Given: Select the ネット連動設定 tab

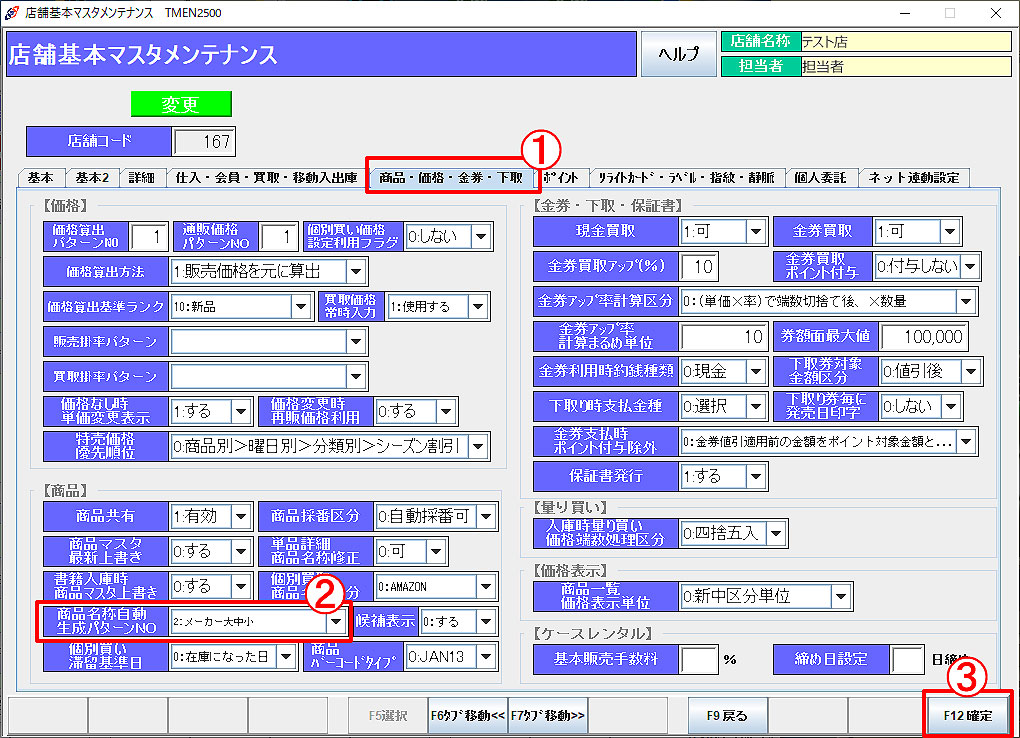Looking at the screenshot, I should [x=913, y=178].
